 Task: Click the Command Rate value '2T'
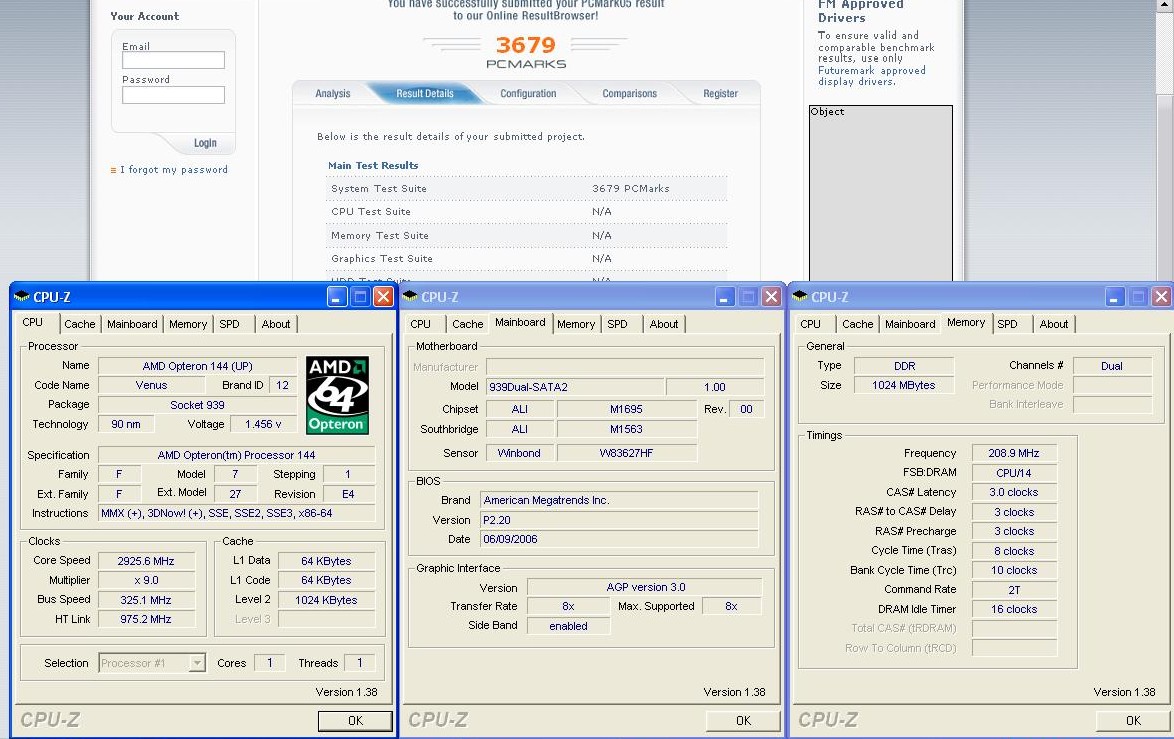(1014, 590)
